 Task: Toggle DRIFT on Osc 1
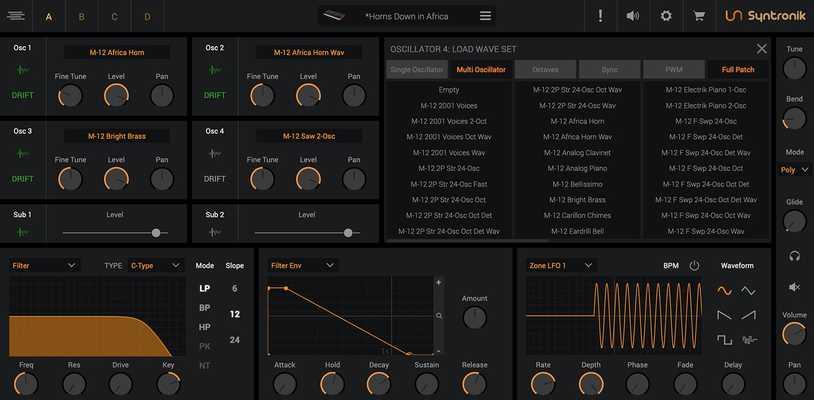click(x=22, y=95)
